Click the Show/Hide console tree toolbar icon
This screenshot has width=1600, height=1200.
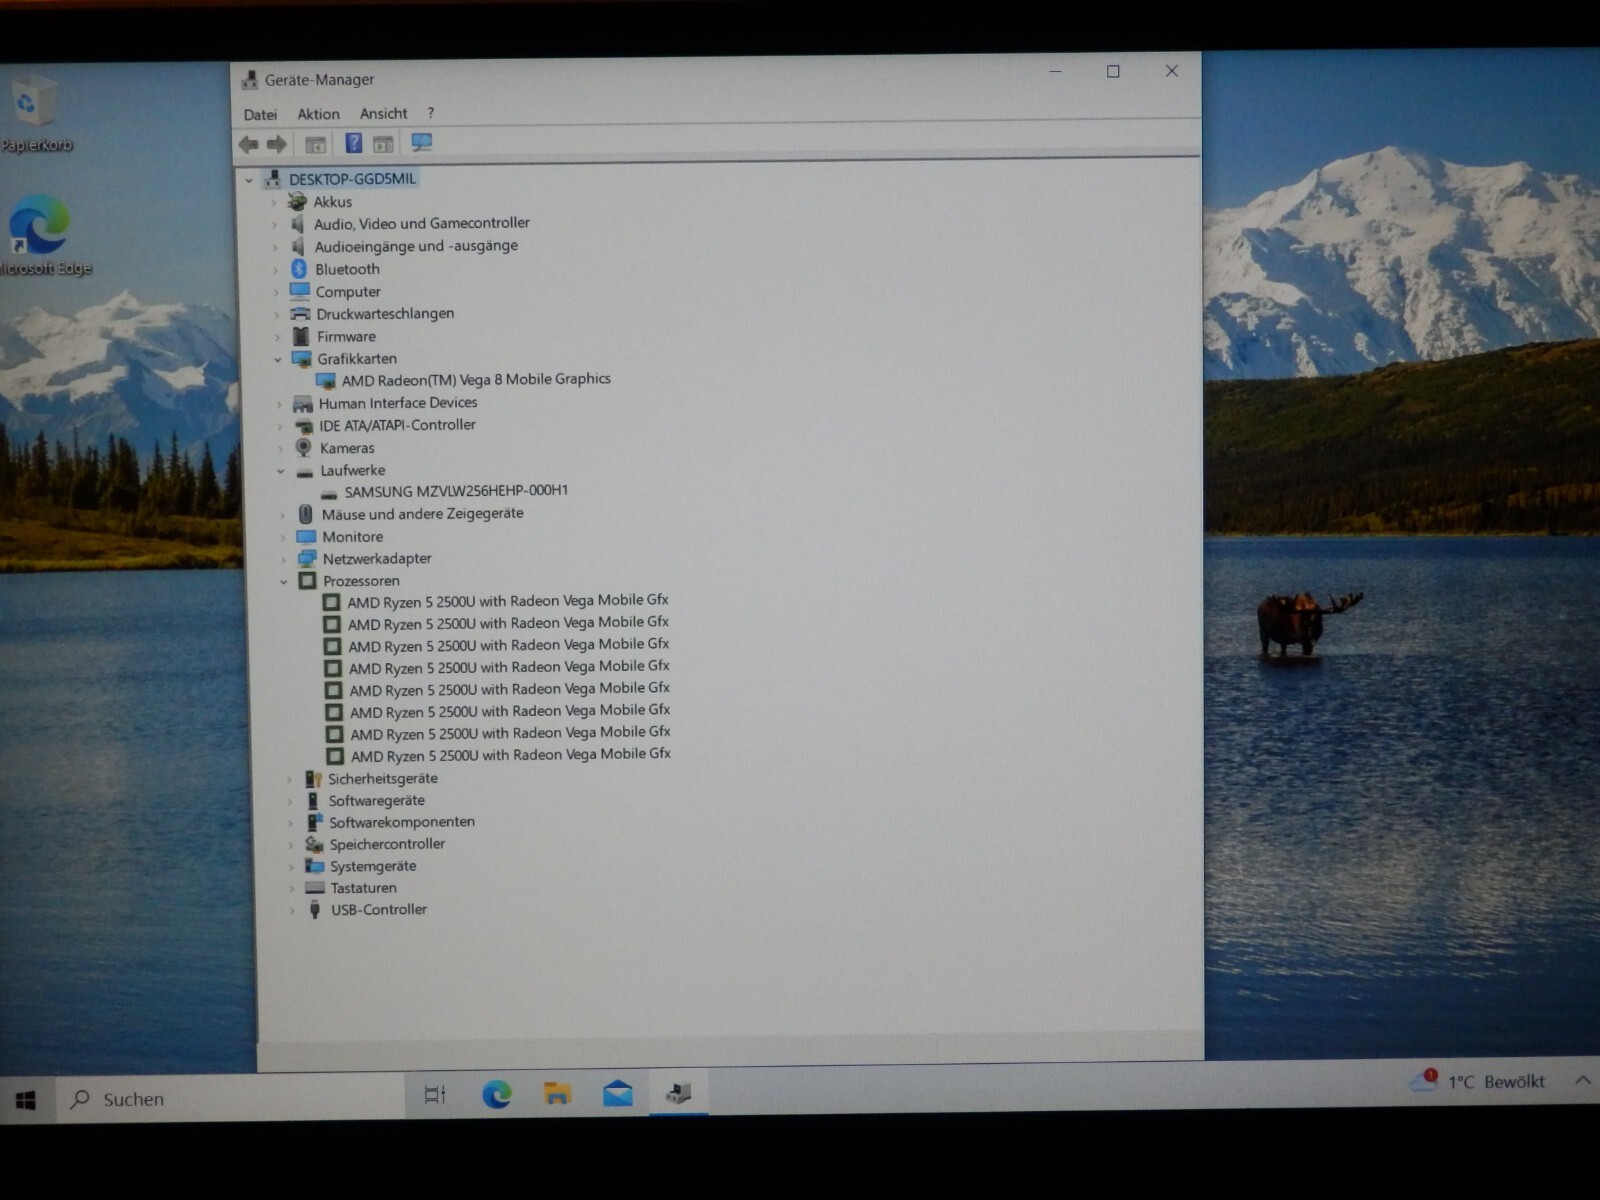tap(316, 144)
